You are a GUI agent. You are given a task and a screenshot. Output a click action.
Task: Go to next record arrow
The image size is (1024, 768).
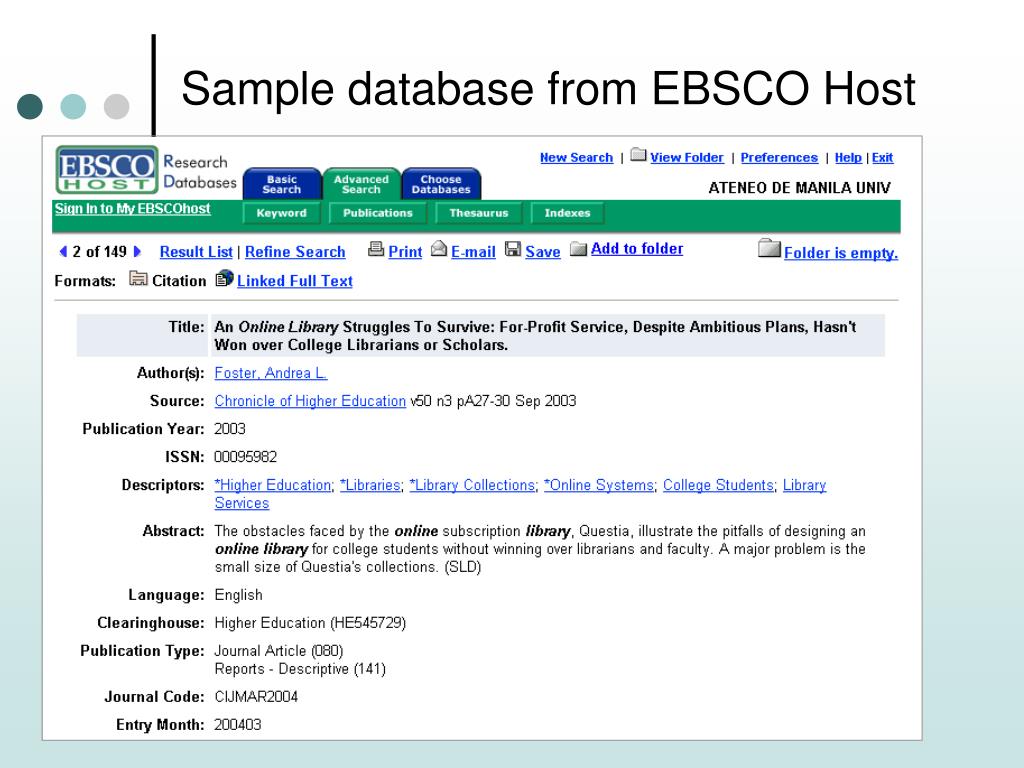pyautogui.click(x=137, y=251)
